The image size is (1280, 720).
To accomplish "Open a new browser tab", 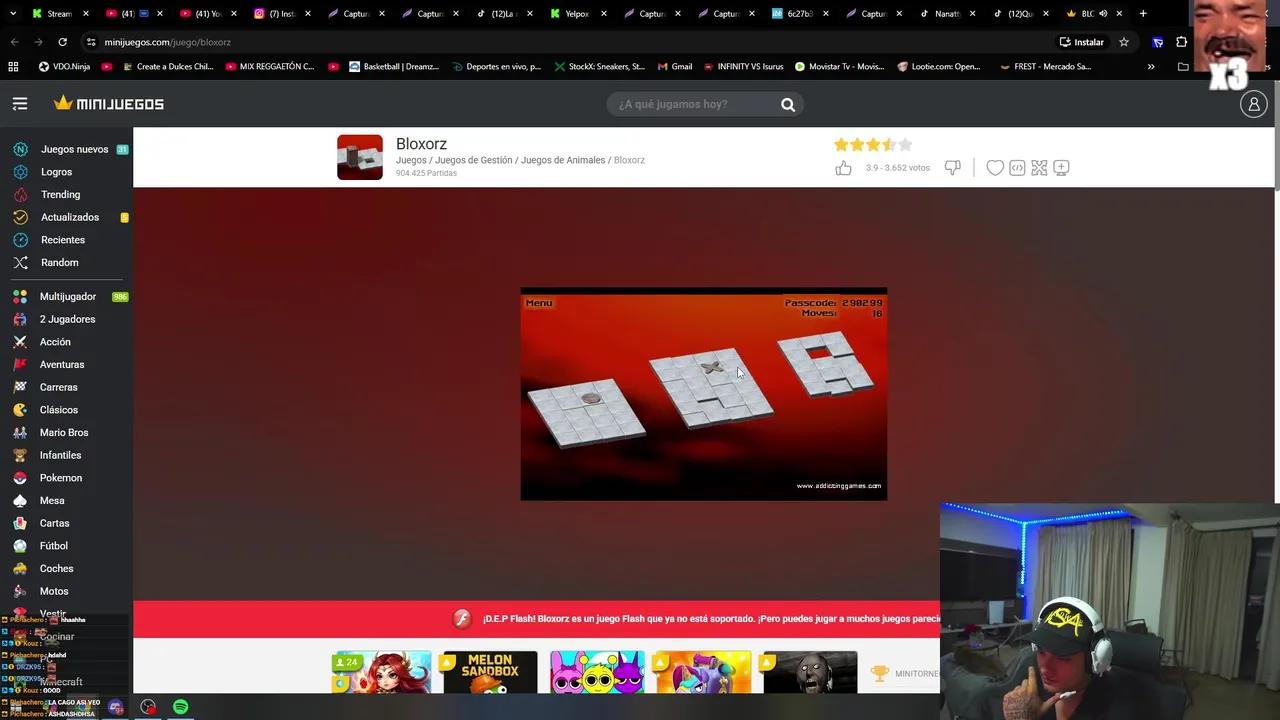I will (x=1143, y=14).
